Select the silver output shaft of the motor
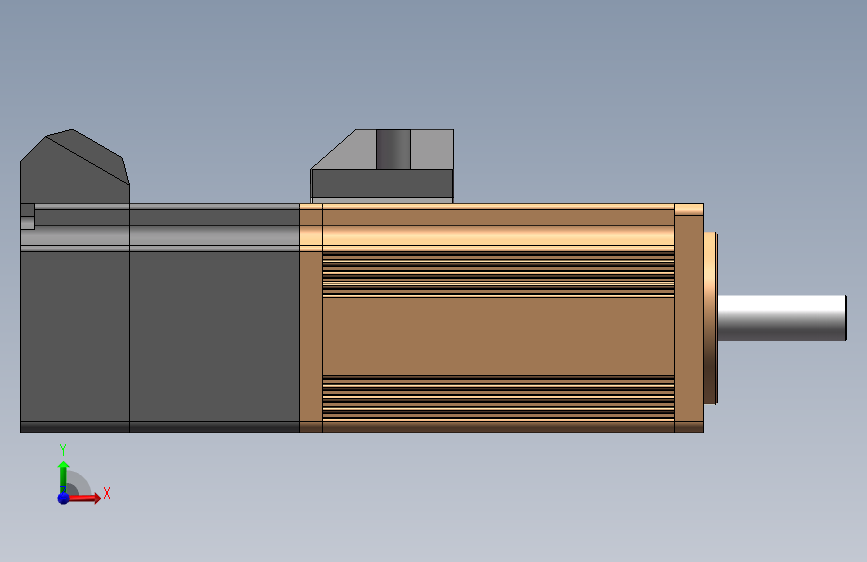 click(x=782, y=318)
